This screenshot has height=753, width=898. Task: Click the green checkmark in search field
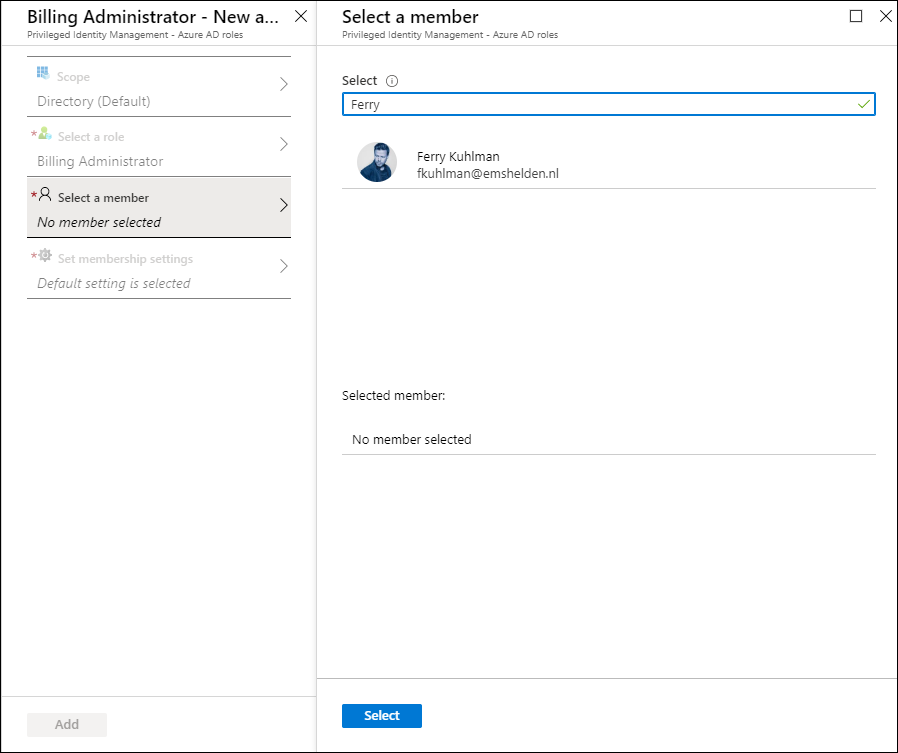(x=864, y=104)
